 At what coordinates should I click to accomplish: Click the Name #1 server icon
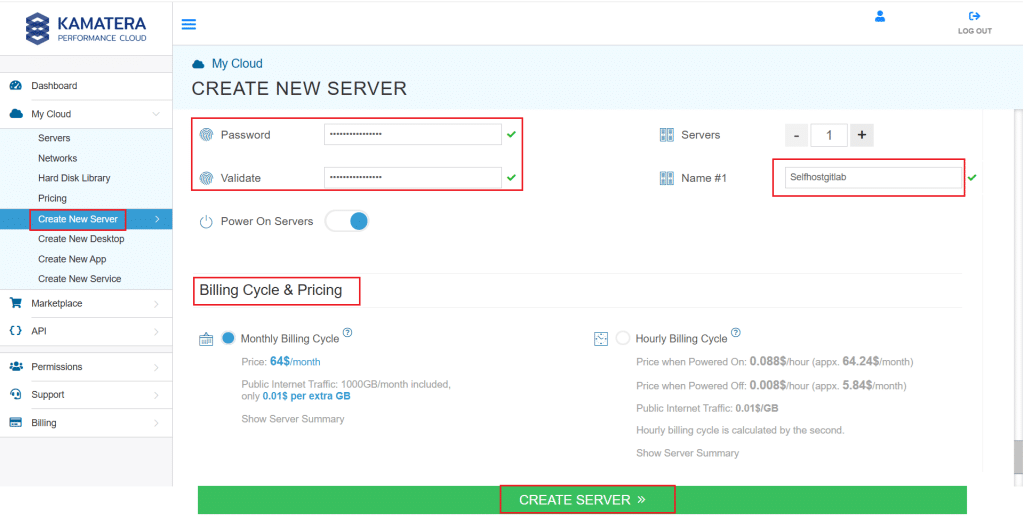(x=667, y=178)
